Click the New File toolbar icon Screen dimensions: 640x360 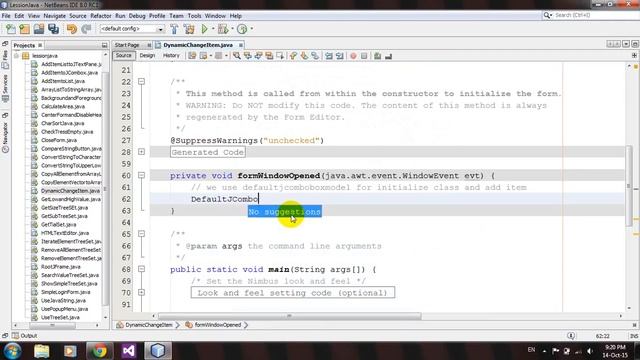(x=11, y=29)
